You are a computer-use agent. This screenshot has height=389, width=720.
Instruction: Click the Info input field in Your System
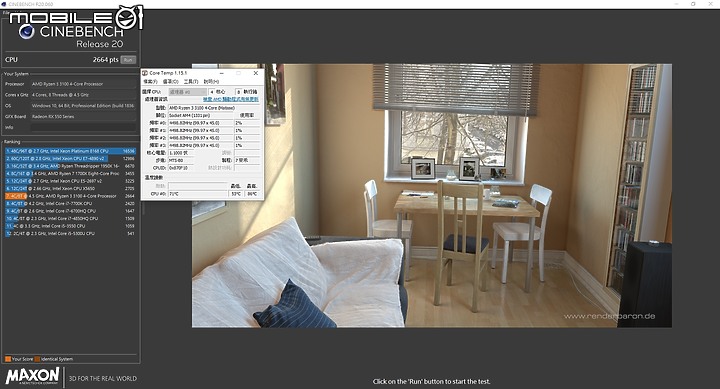[83, 127]
